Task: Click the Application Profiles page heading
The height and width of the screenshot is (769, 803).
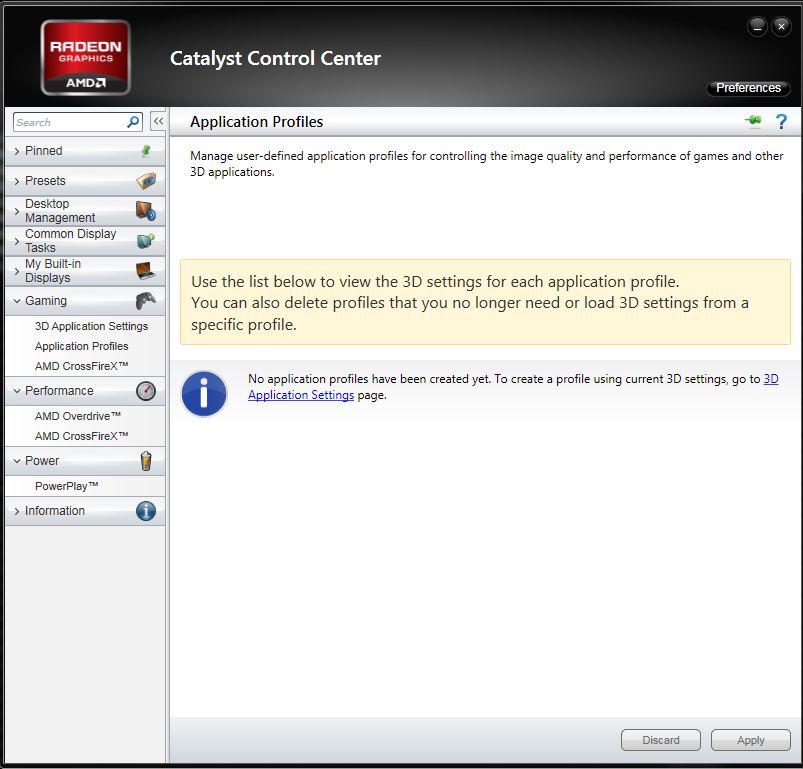Action: click(257, 122)
